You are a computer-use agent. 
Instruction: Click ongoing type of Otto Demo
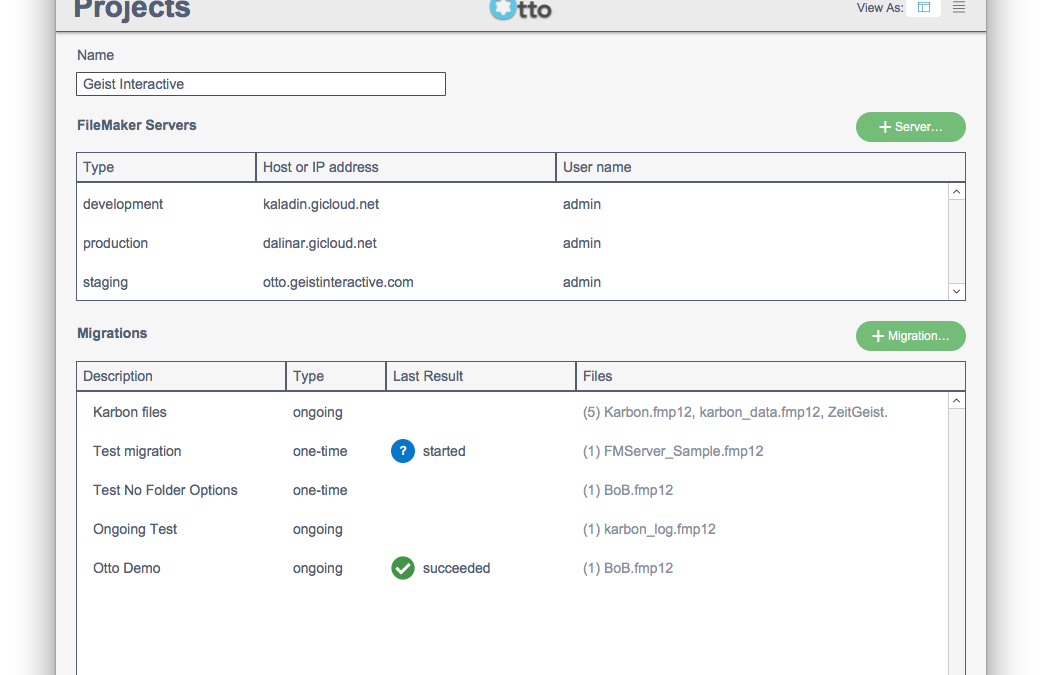[318, 568]
